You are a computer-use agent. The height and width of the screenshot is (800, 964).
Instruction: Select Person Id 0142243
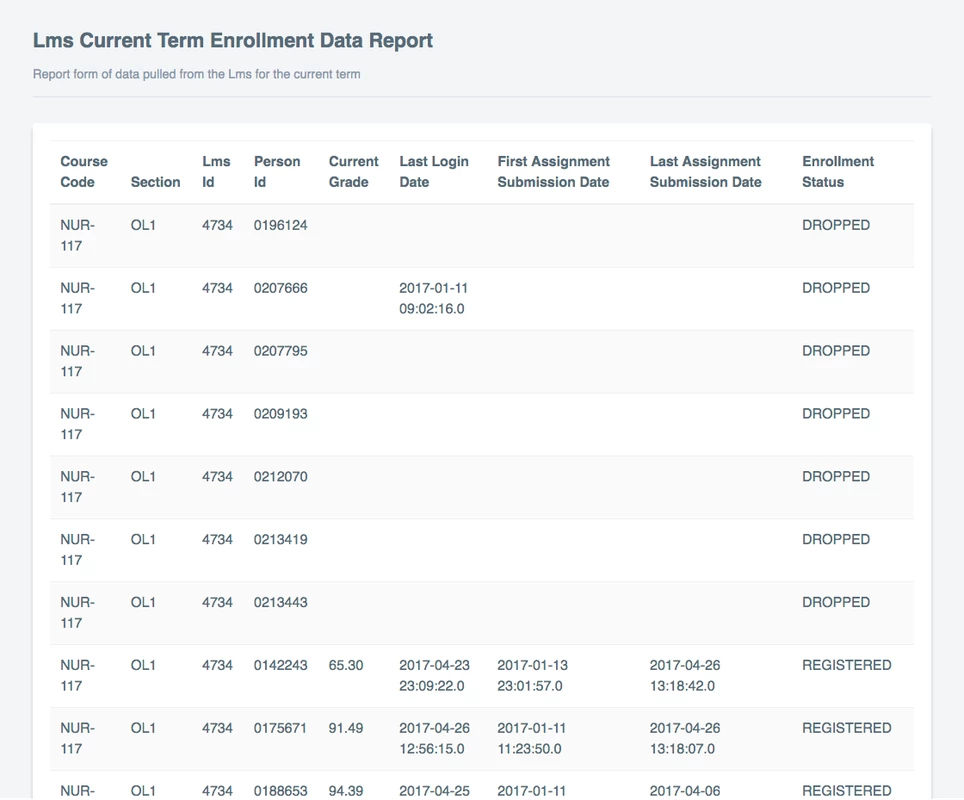click(280, 665)
